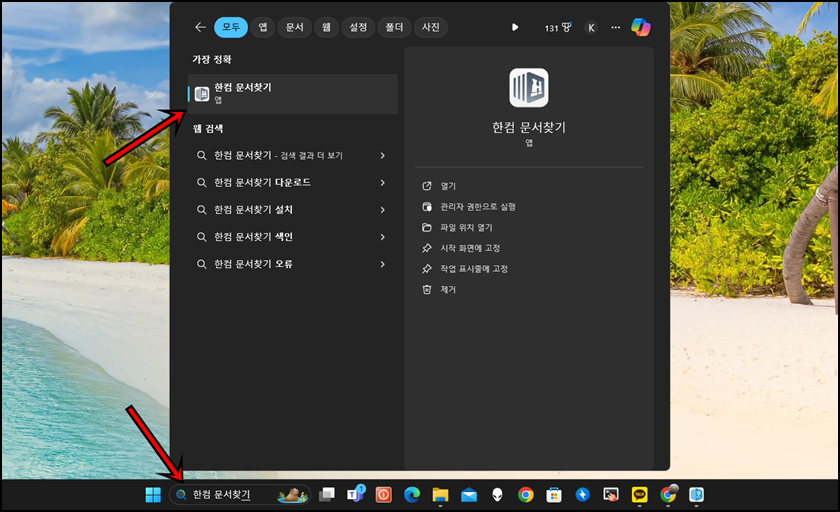
Task: Switch to the 폴더 filter tab
Action: click(x=394, y=27)
